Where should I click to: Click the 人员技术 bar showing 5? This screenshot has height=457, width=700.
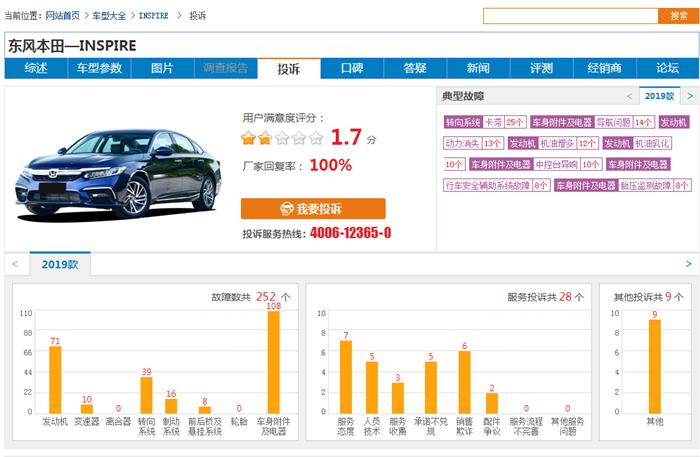click(372, 387)
